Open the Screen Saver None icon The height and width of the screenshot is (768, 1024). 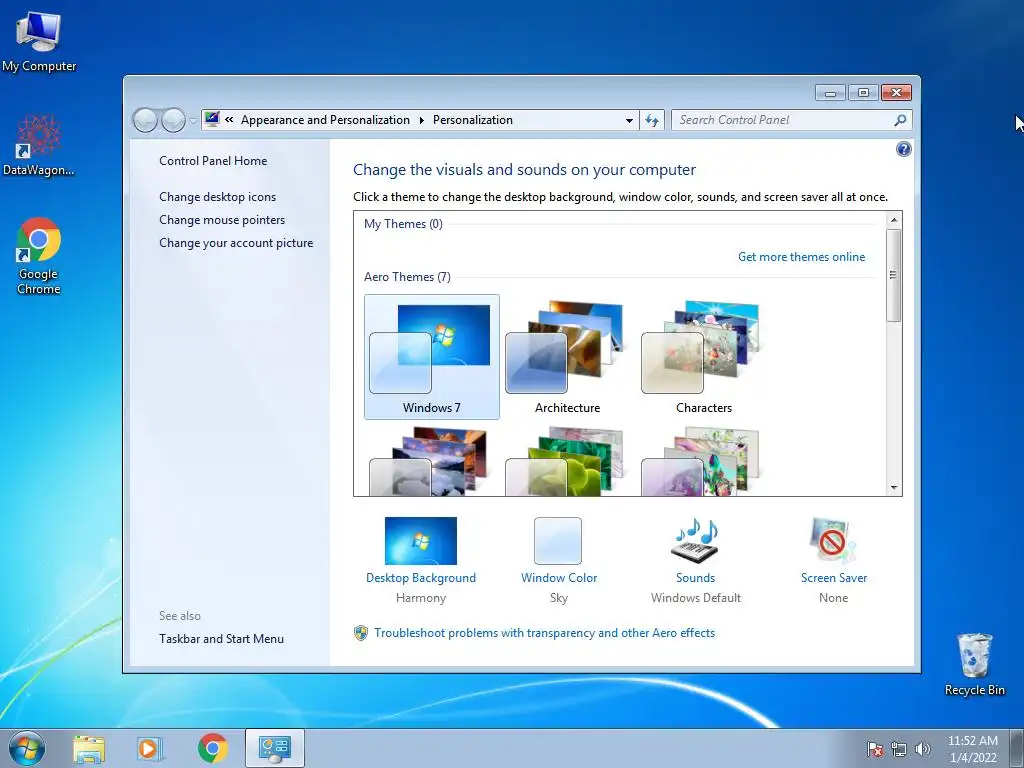point(833,541)
